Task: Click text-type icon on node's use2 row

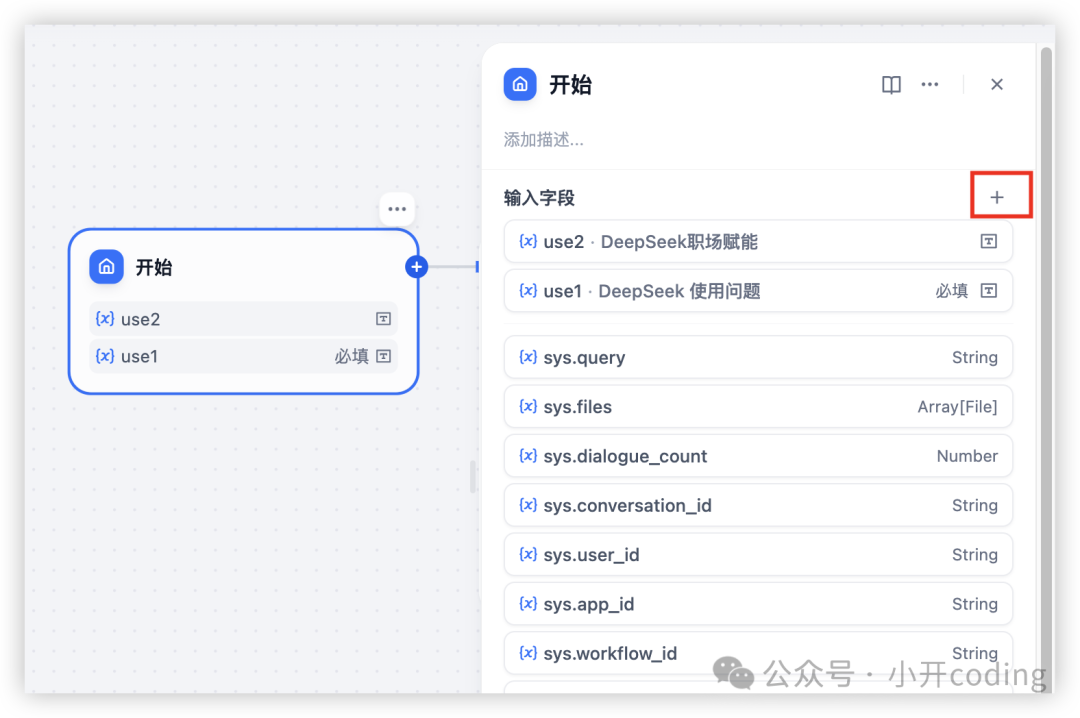Action: [384, 319]
